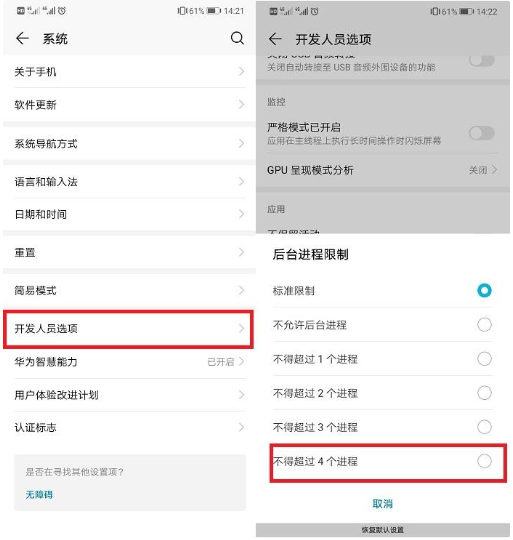Toggle the 严格模式已开启 switch

(x=482, y=133)
